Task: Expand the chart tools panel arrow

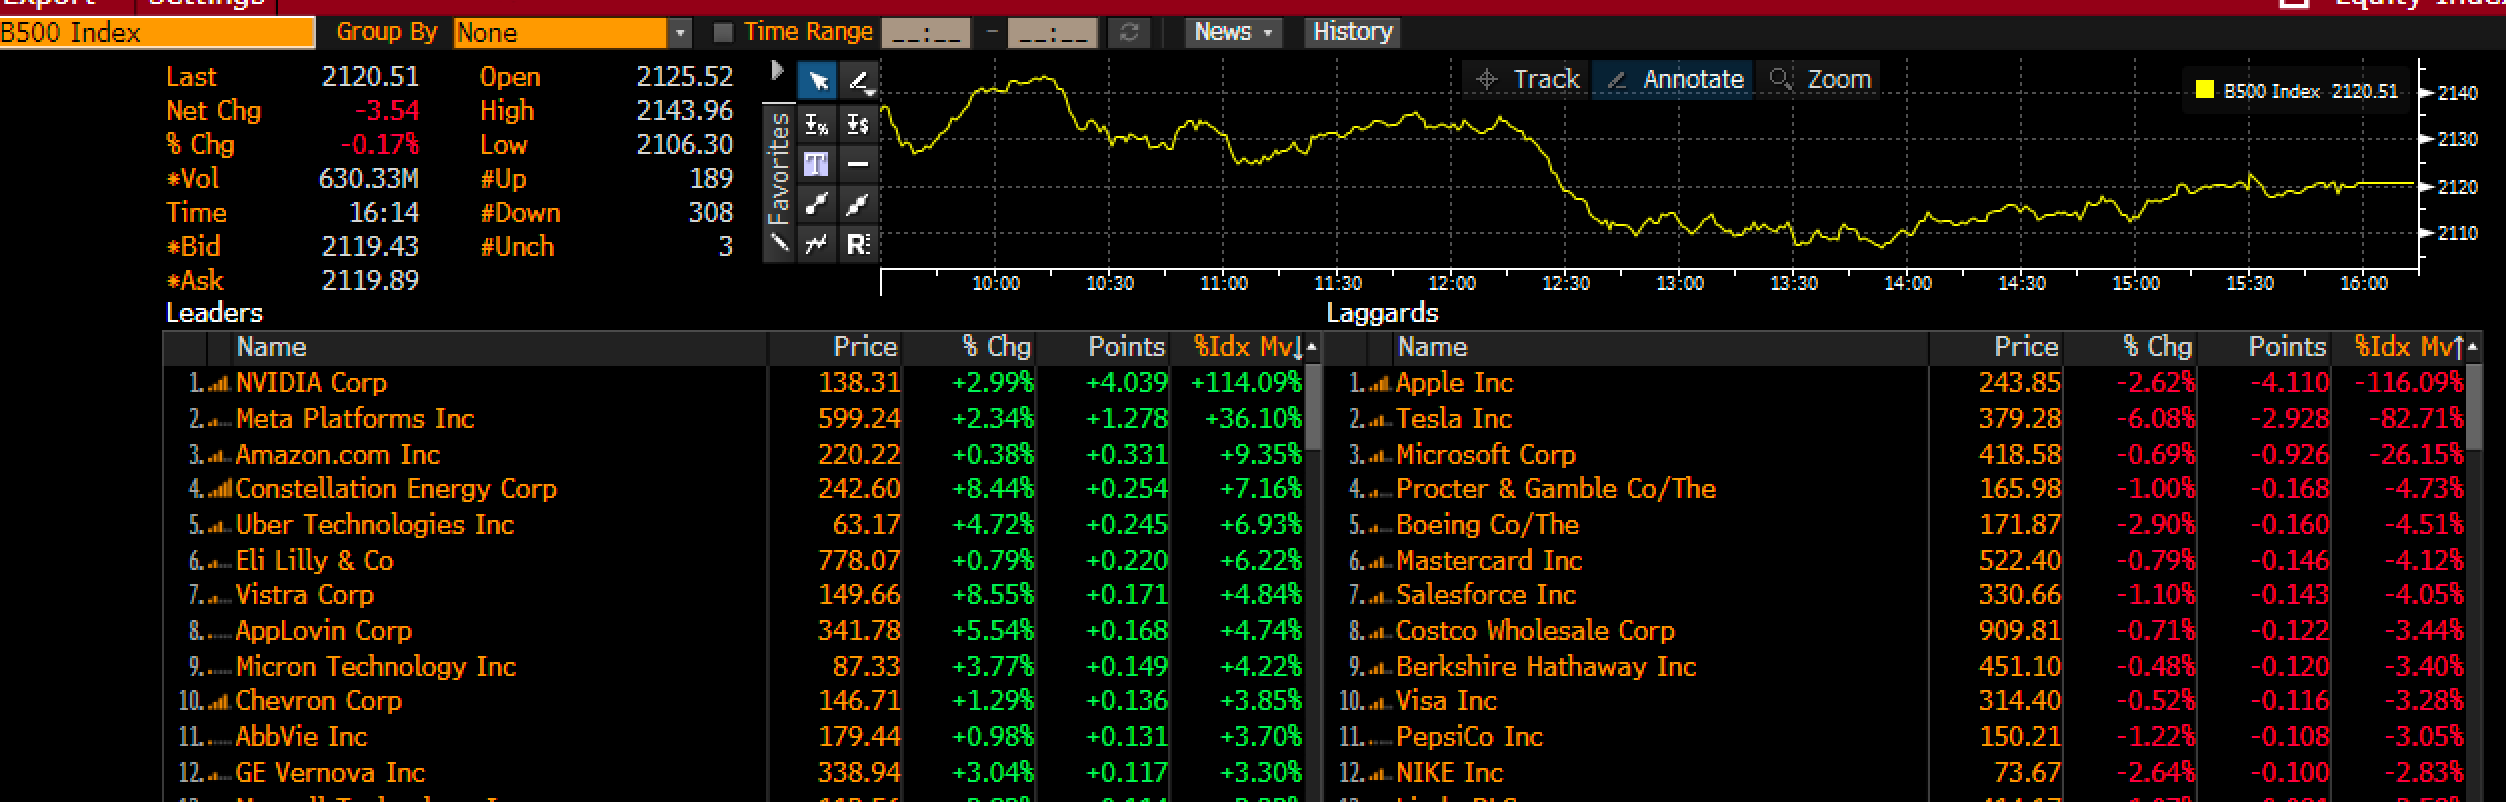Action: (x=778, y=71)
